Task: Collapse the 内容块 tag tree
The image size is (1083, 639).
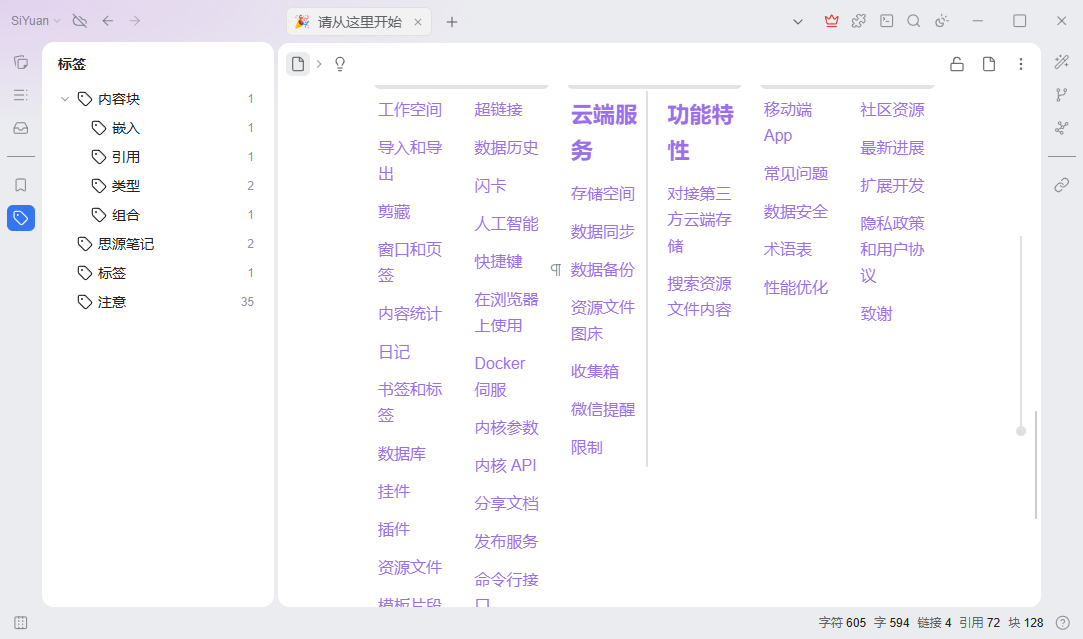Action: tap(65, 99)
